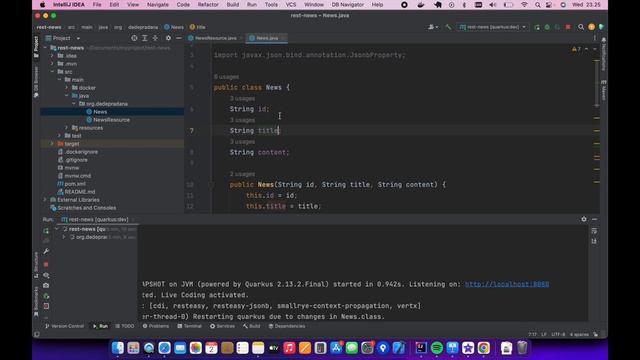Open the Terminal tool window tab
Viewport: 640px width, 360px height.
189,326
